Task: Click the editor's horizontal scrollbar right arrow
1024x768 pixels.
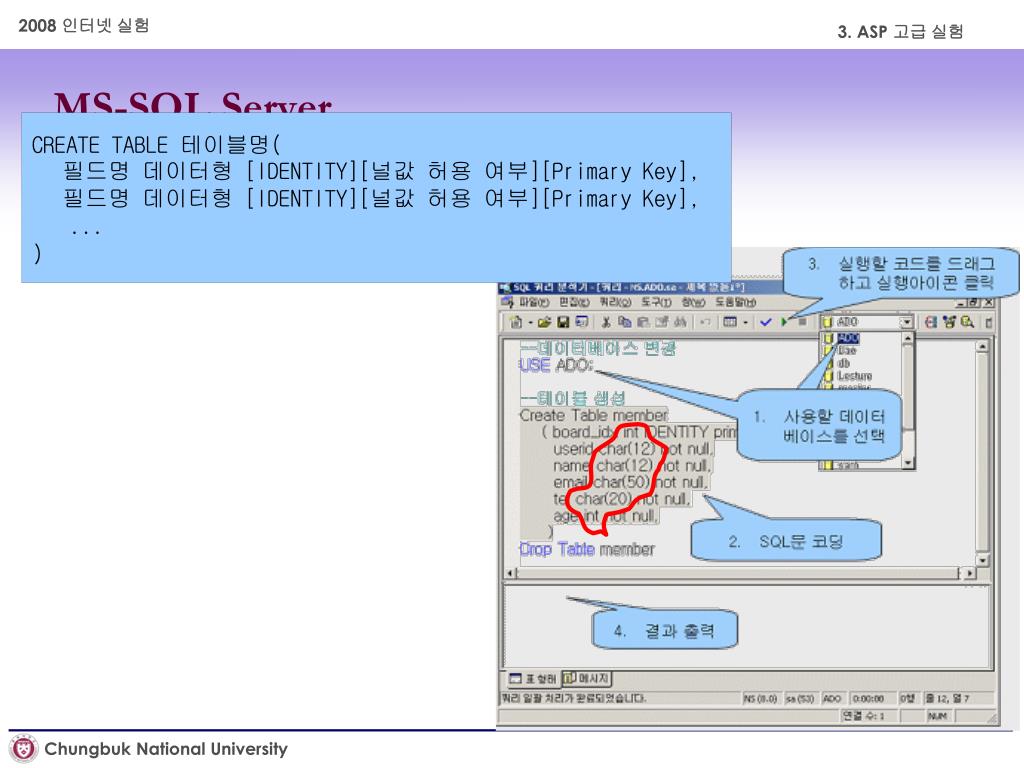Action: pyautogui.click(x=967, y=573)
